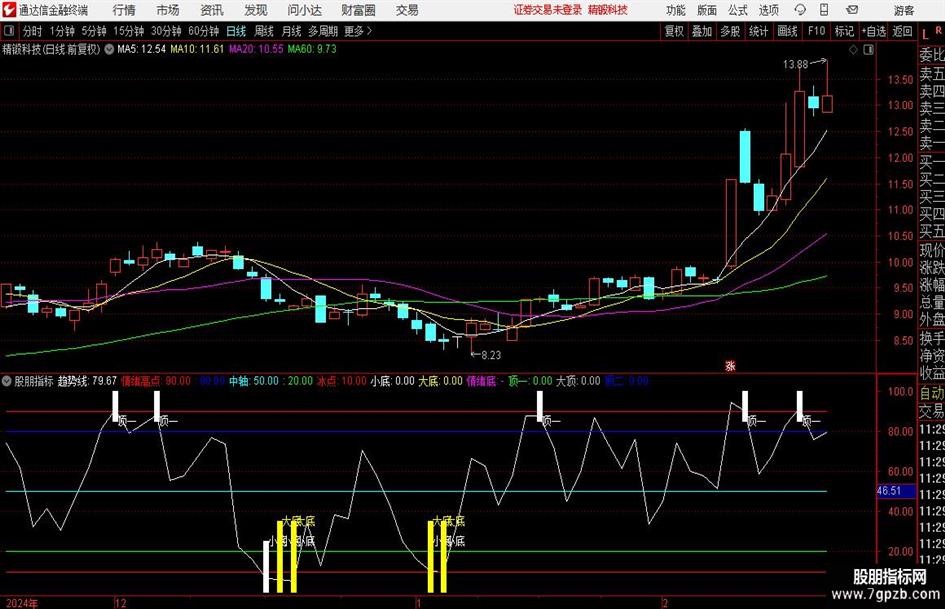The width and height of the screenshot is (945, 609).
Task: Click the 游客 account label
Action: pyautogui.click(x=903, y=10)
